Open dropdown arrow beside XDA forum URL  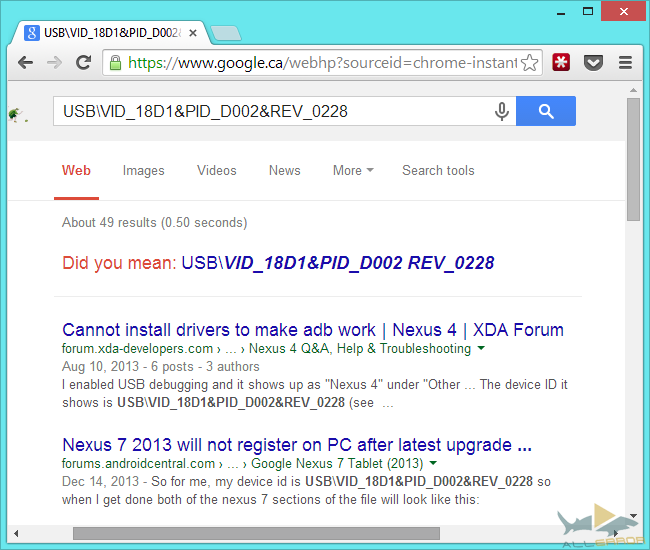coord(481,349)
